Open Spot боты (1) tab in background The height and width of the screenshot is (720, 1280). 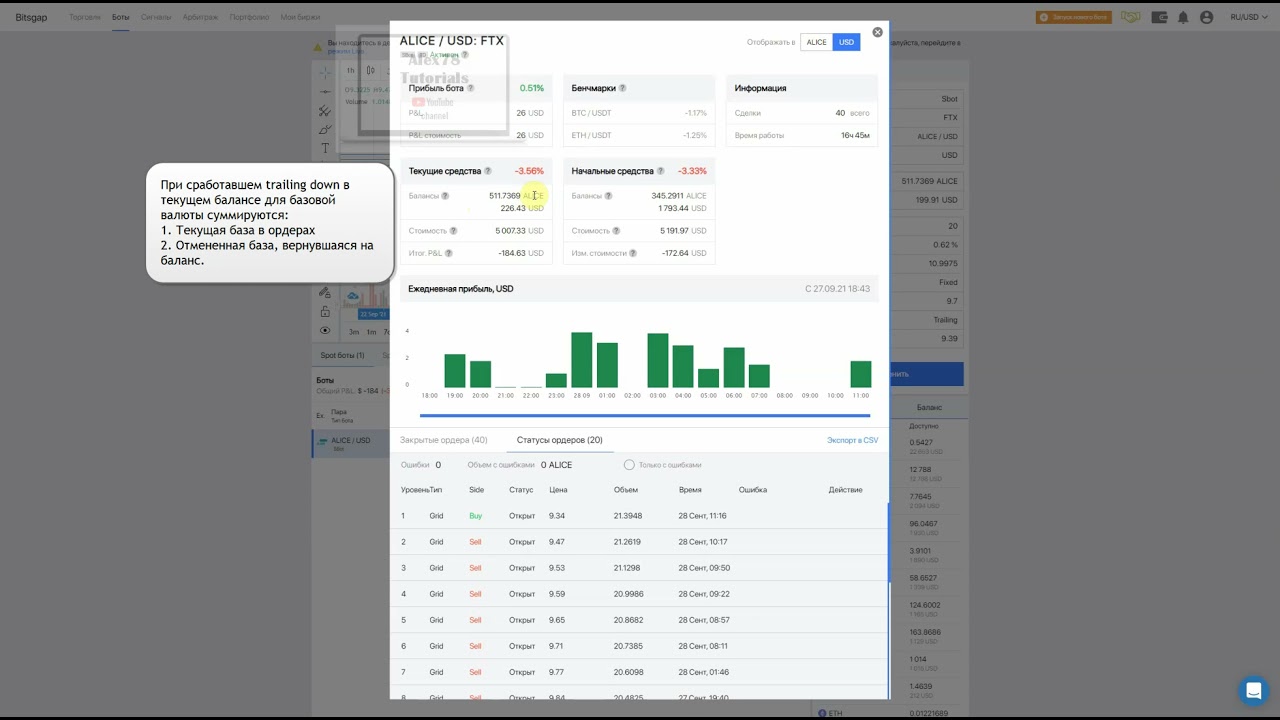point(342,355)
